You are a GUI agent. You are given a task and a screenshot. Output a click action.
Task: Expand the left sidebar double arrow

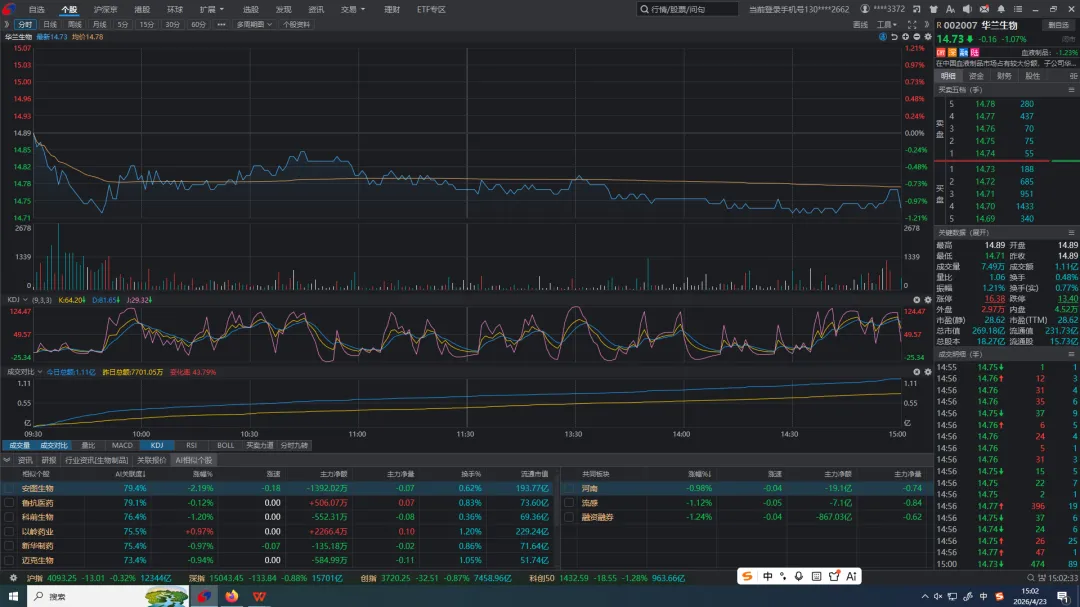point(6,24)
